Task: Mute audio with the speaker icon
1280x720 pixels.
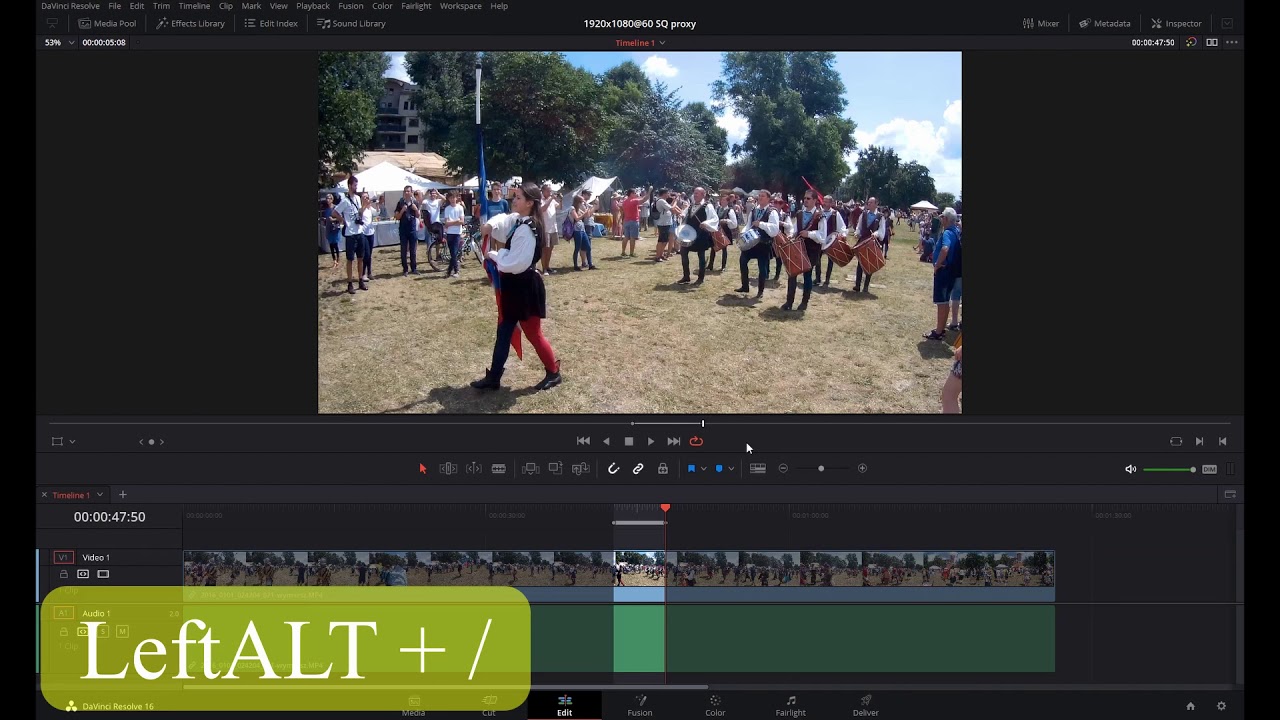Action: [1131, 469]
